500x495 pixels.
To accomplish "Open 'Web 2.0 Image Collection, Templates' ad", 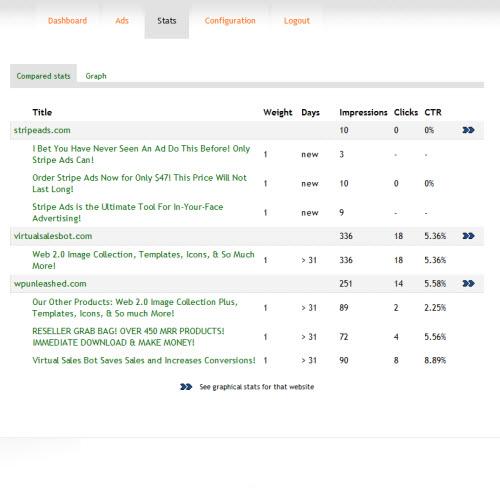I will 143,260.
